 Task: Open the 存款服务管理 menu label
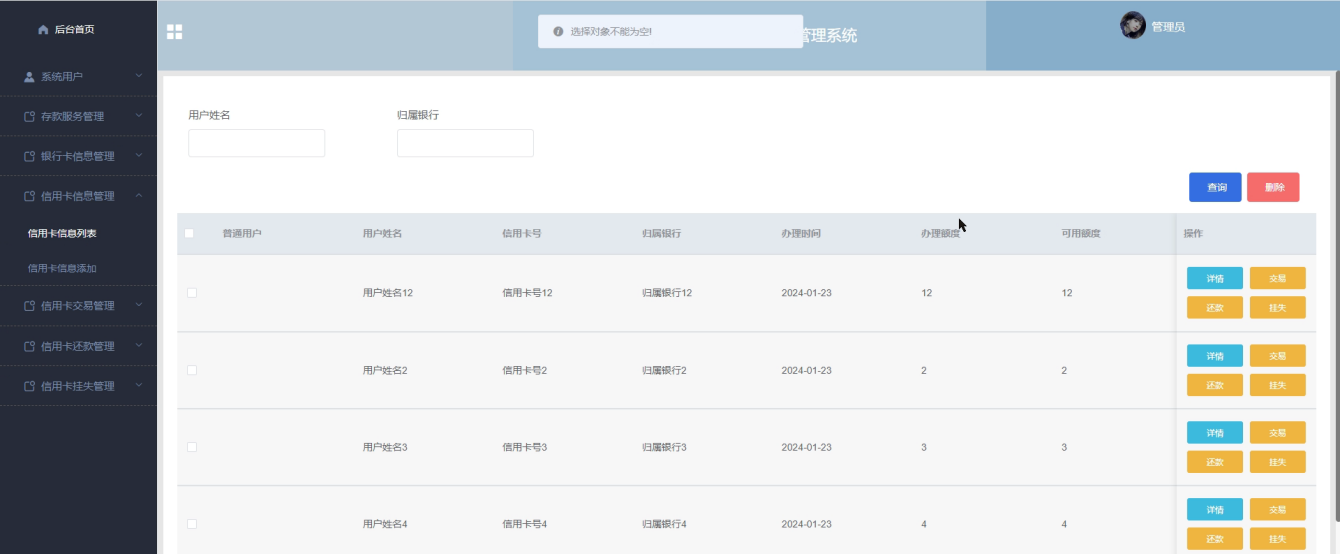point(72,117)
